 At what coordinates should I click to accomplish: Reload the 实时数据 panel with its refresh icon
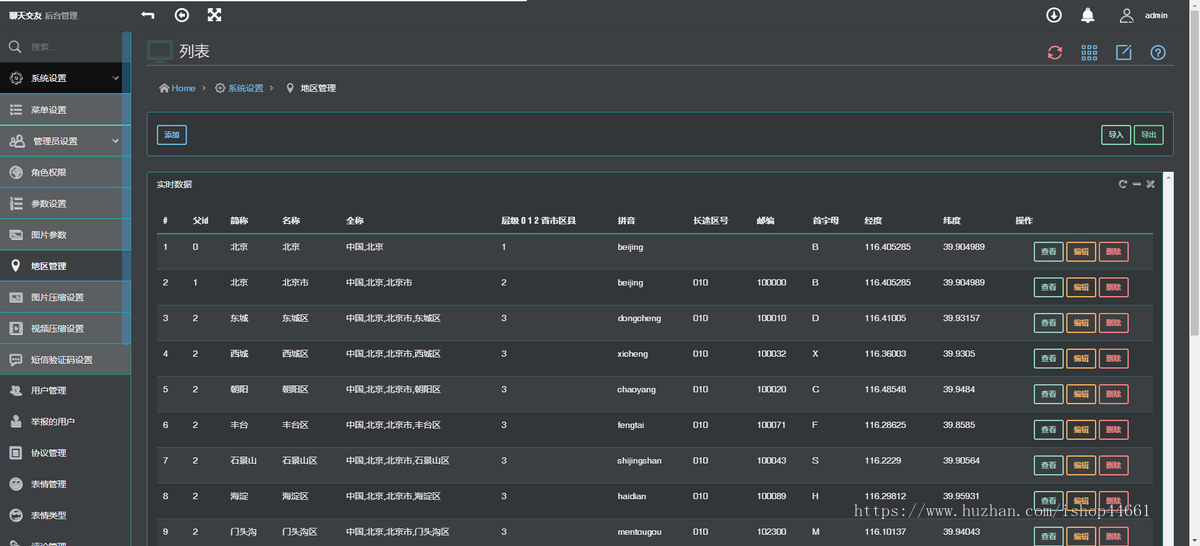(1123, 184)
